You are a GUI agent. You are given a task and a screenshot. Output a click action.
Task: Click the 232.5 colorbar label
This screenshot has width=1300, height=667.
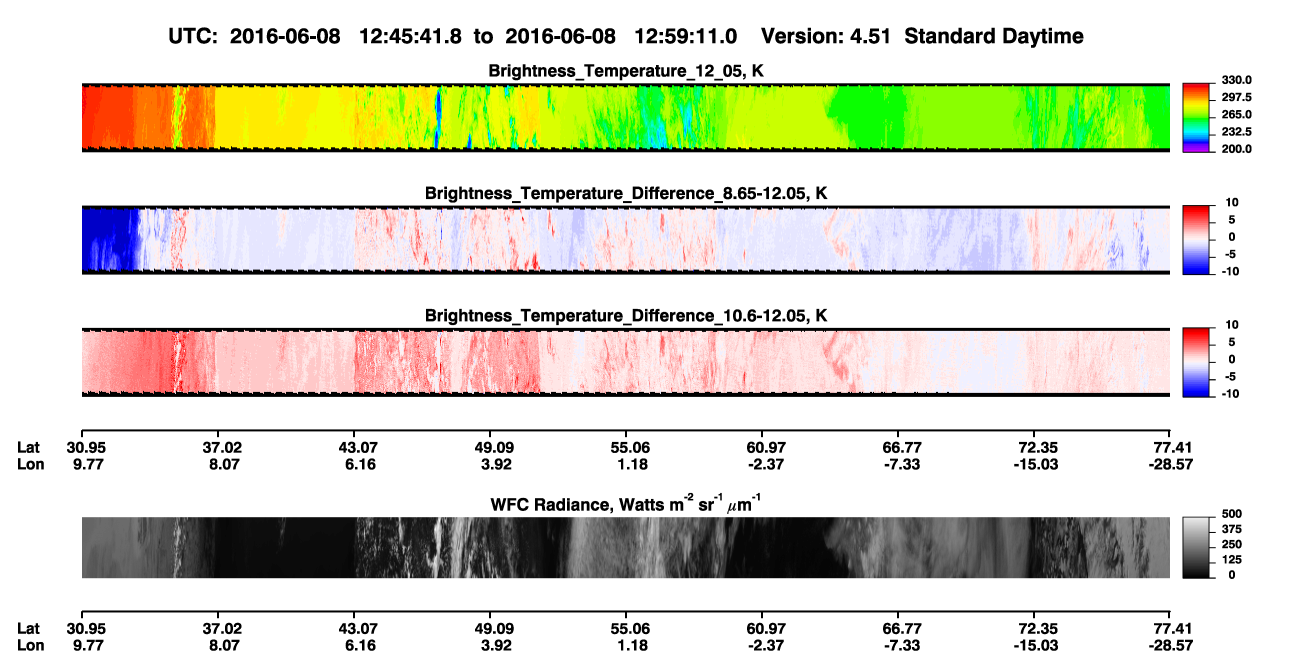pos(1238,132)
